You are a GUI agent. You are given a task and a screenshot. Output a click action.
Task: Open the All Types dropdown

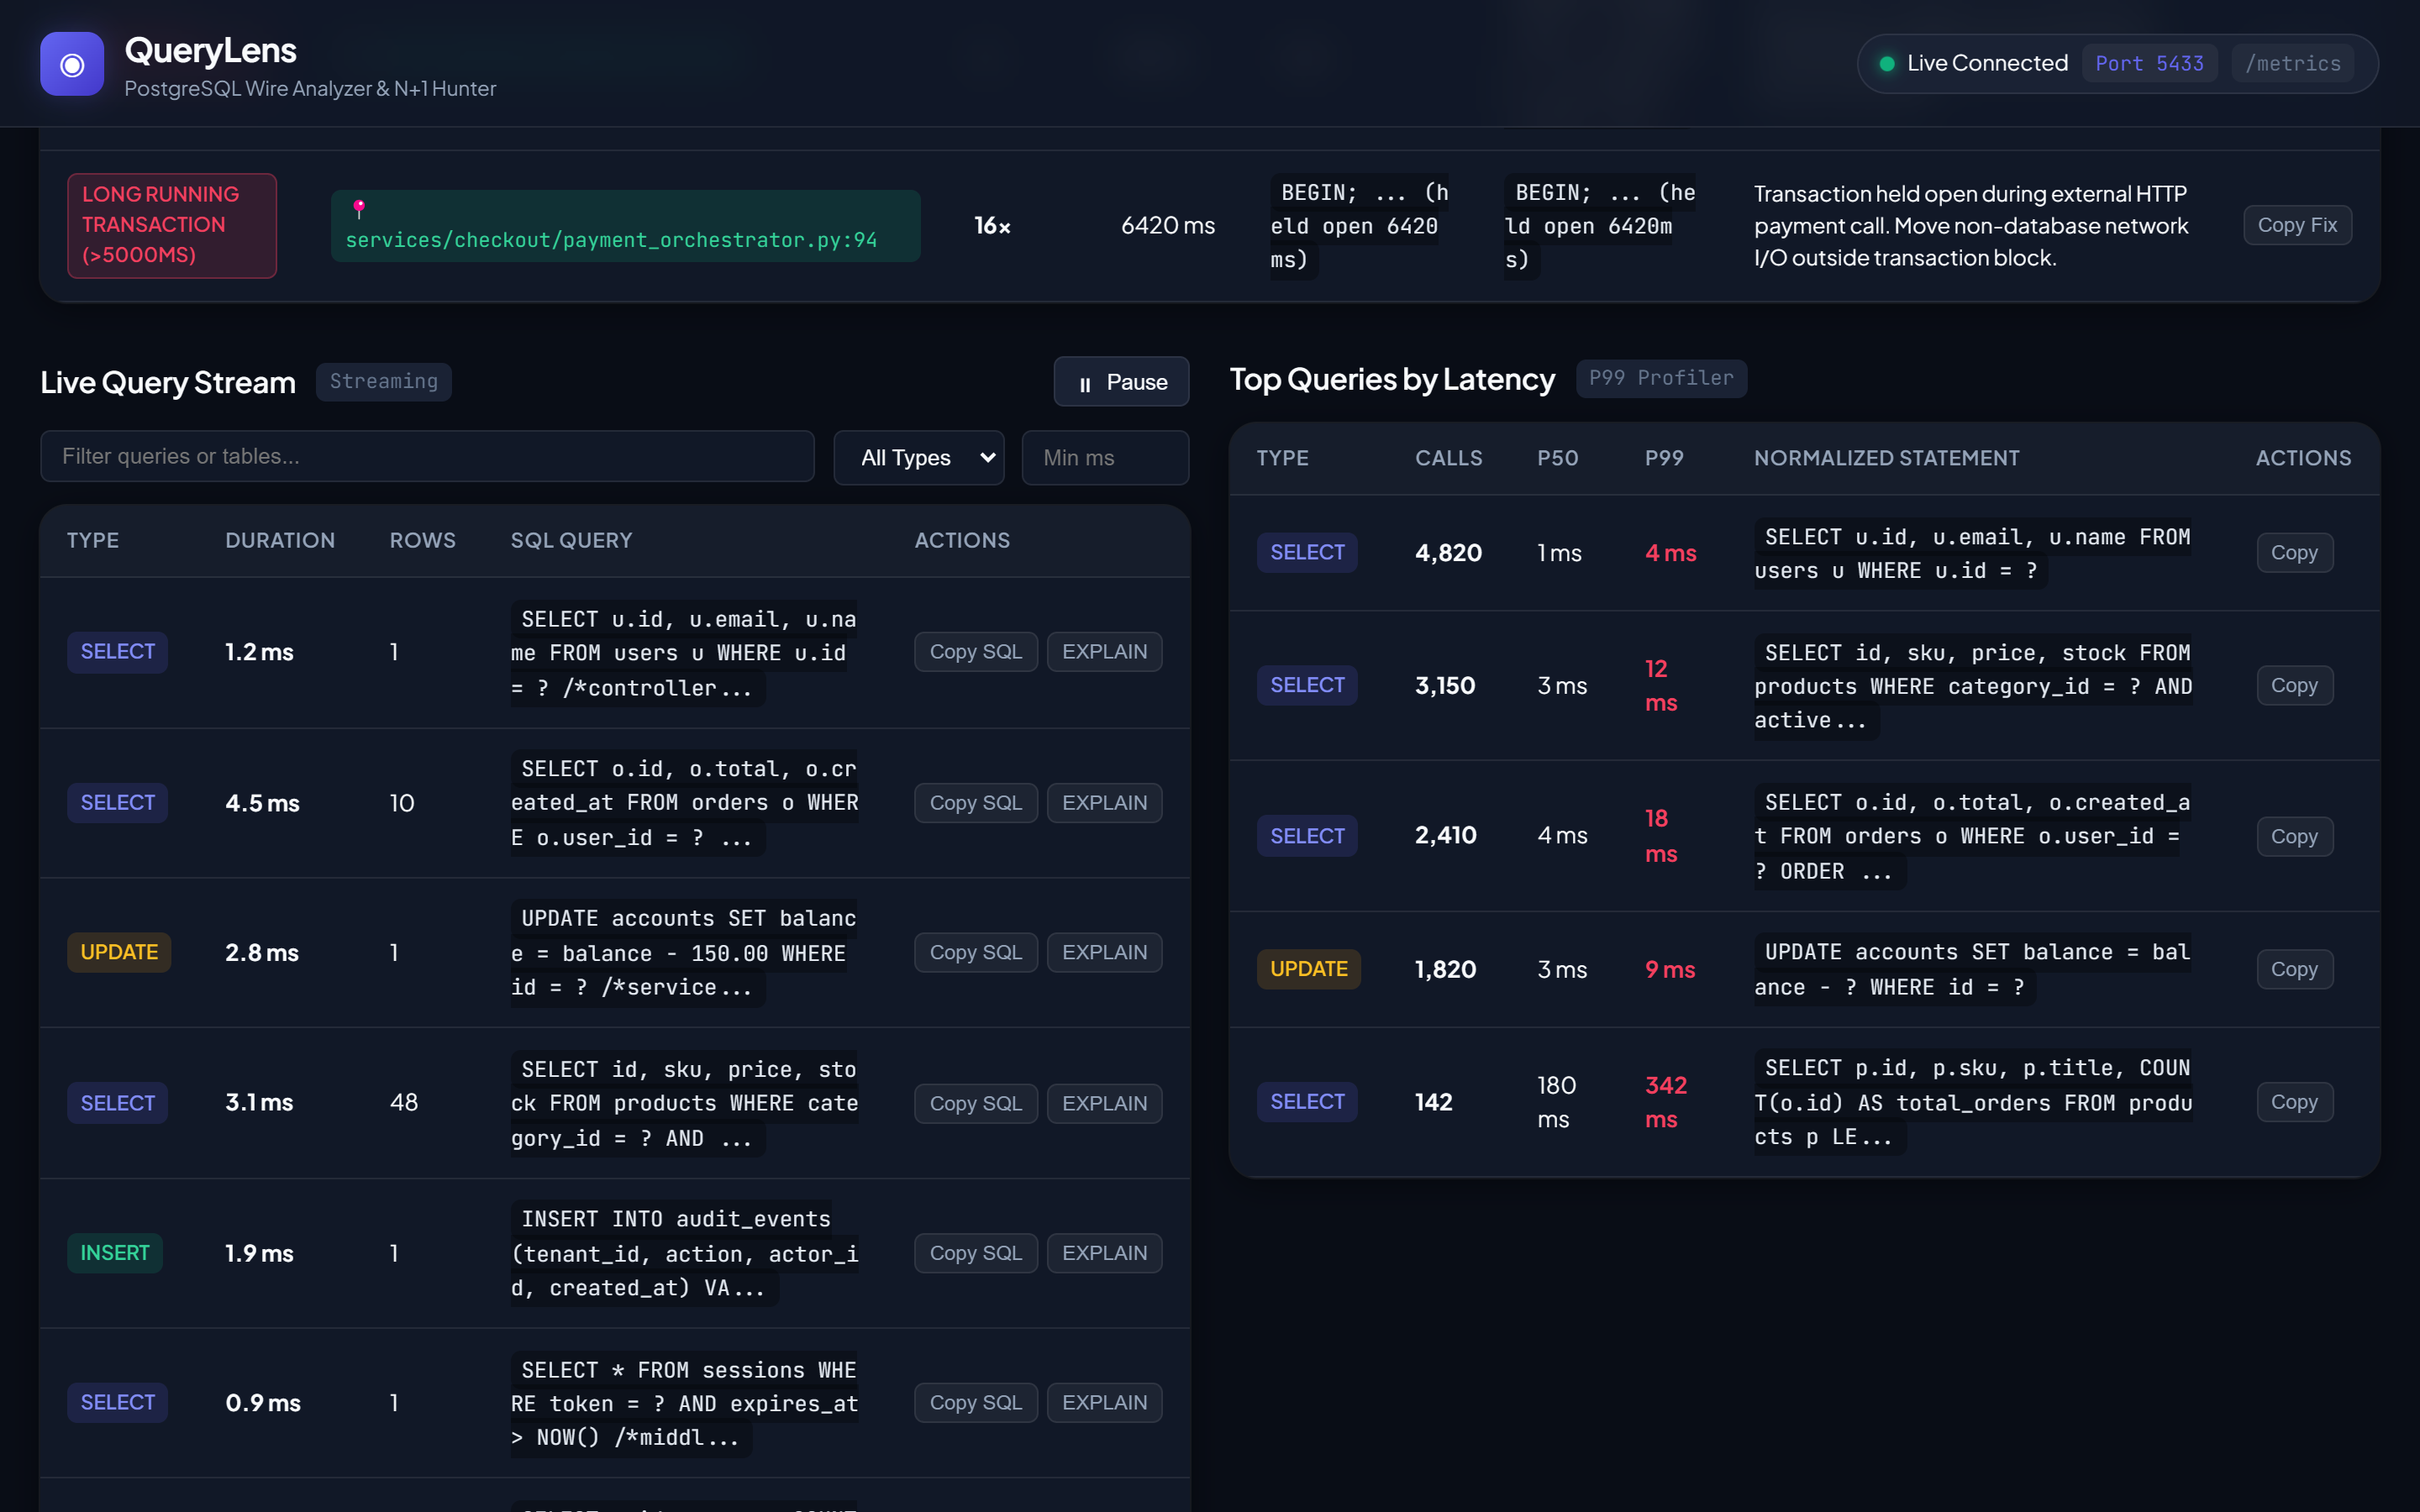(x=918, y=457)
